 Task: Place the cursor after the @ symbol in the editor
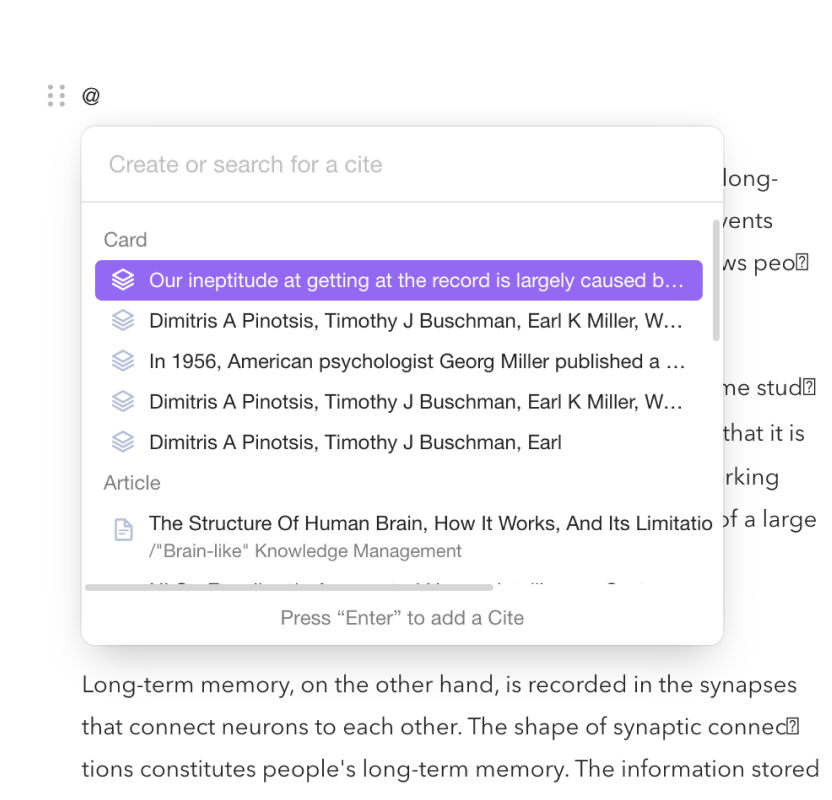[x=101, y=96]
